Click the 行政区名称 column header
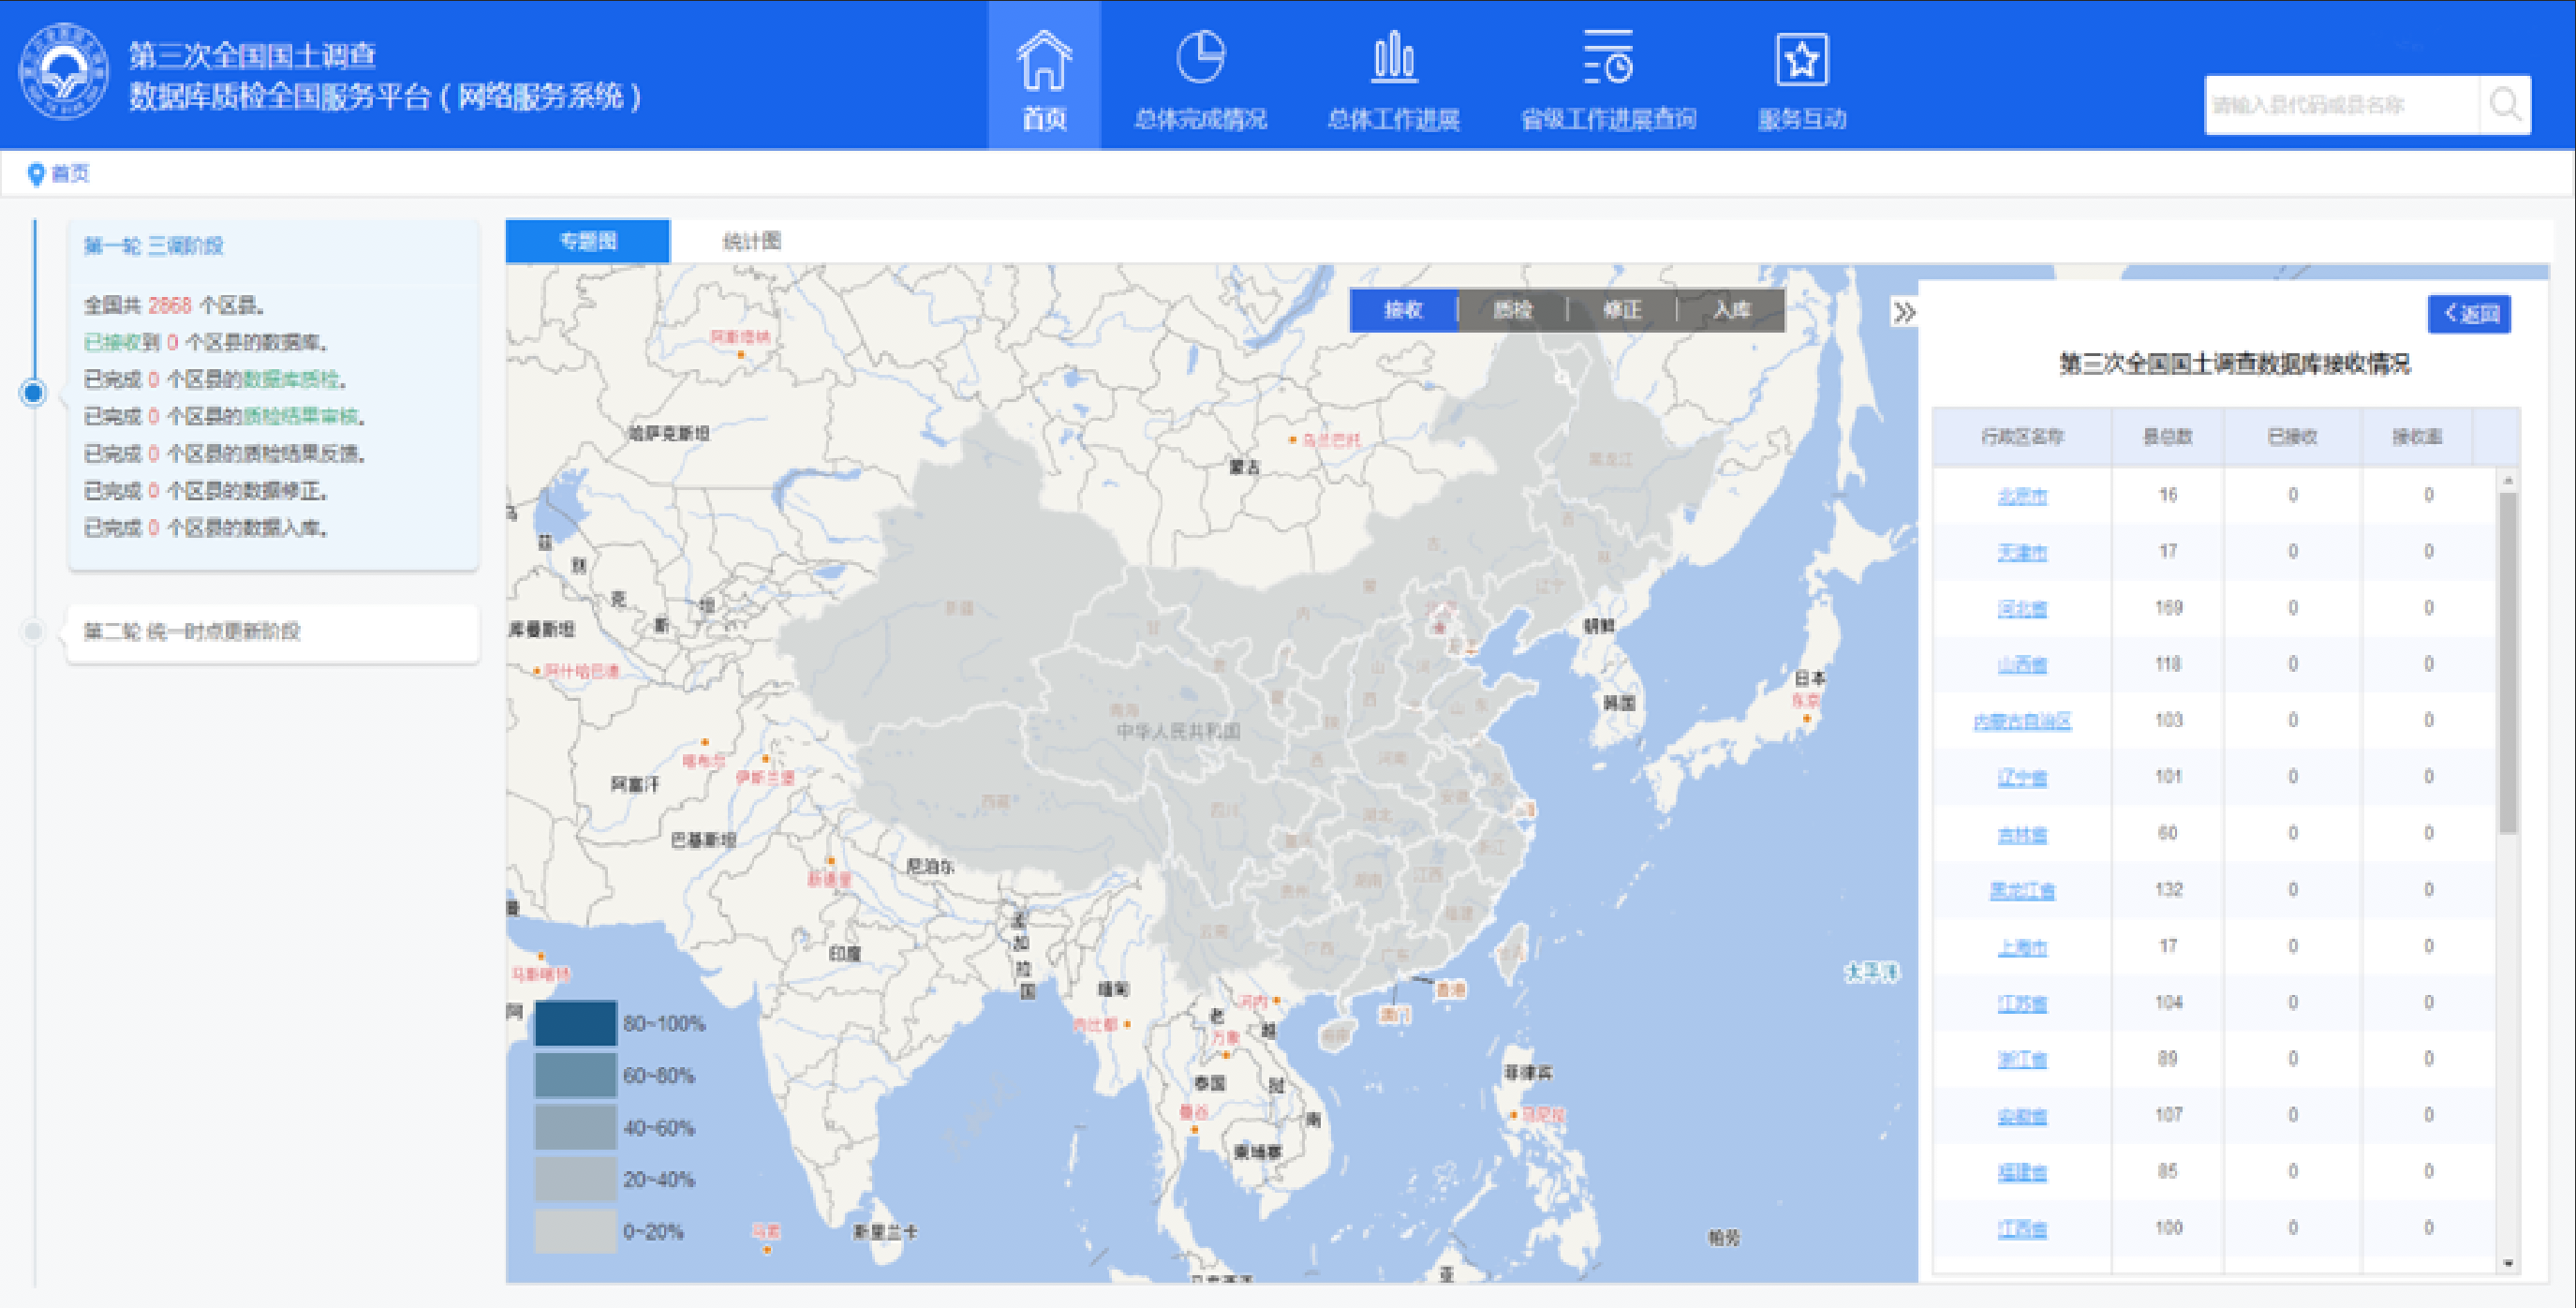Viewport: 2576px width, 1308px height. (x=2022, y=437)
